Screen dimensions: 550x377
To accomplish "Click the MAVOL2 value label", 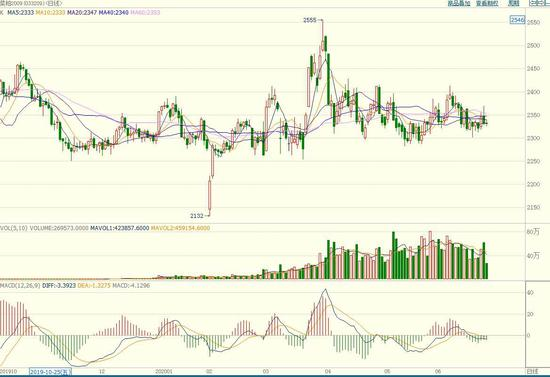I will point(180,228).
